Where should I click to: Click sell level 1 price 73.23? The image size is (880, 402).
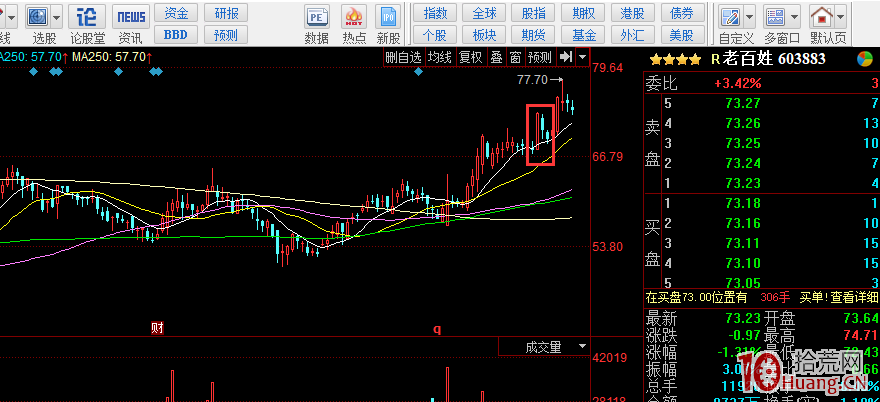[x=743, y=183]
